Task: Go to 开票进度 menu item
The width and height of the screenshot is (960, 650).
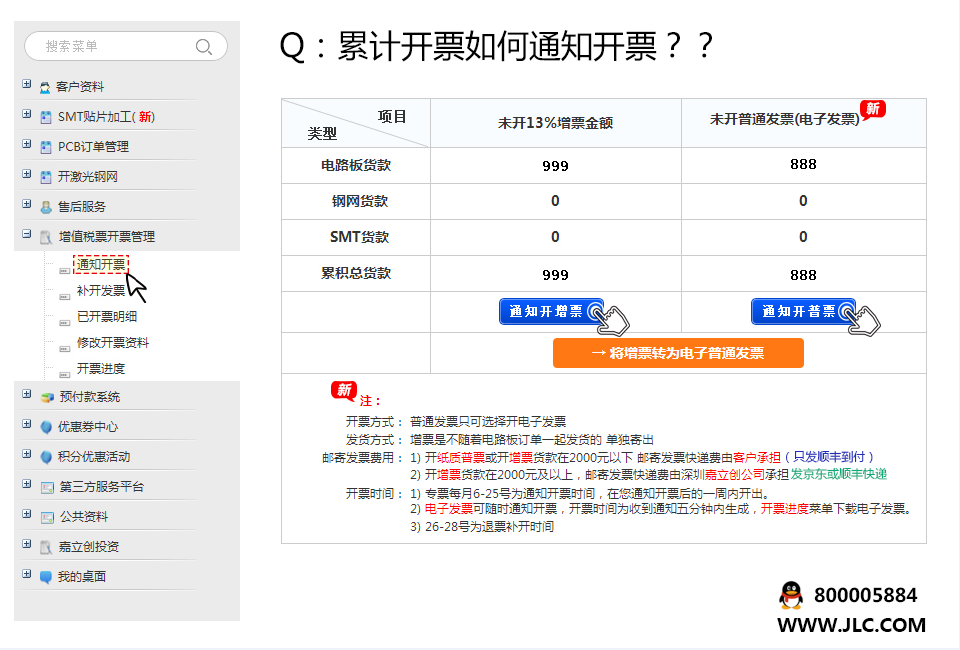Action: coord(101,369)
